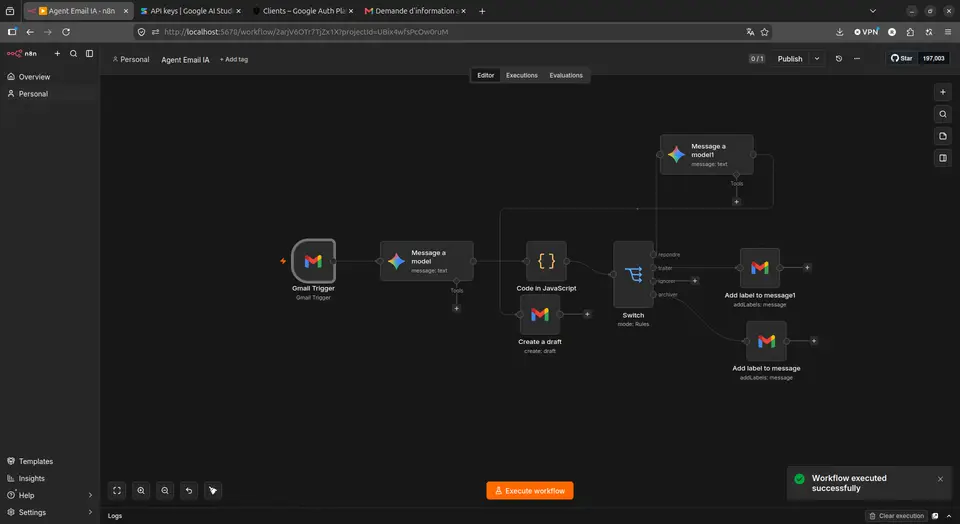The width and height of the screenshot is (960, 524).
Task: Switch to Demande d'information Gmail tab
Action: [415, 11]
